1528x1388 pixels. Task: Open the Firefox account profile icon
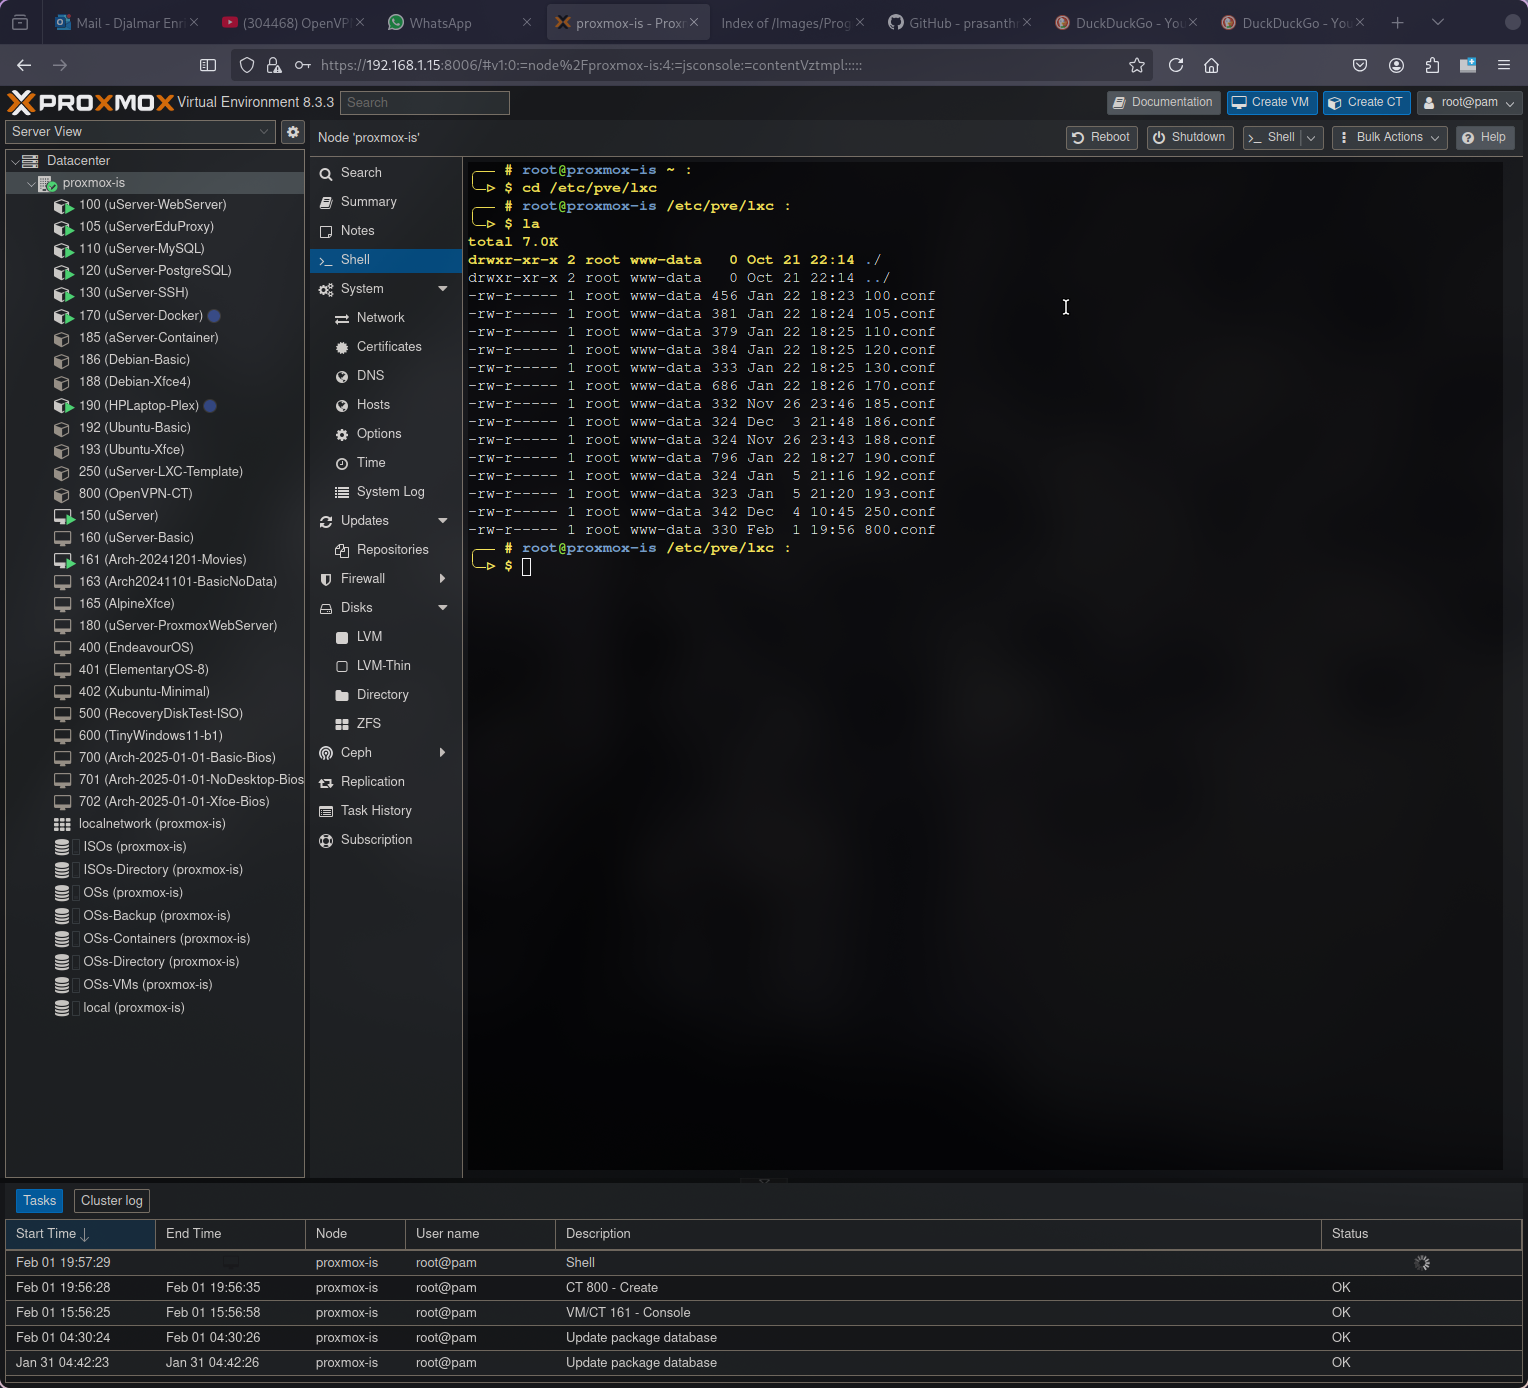coord(1396,65)
